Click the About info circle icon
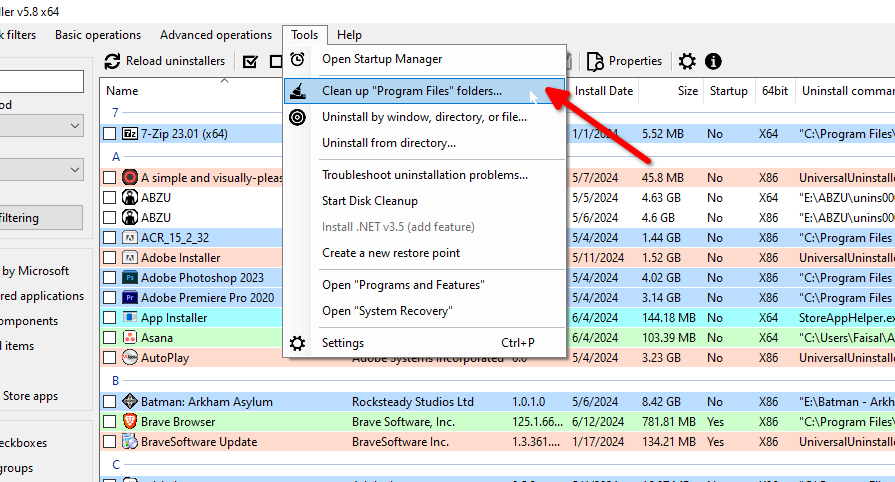 tap(713, 61)
